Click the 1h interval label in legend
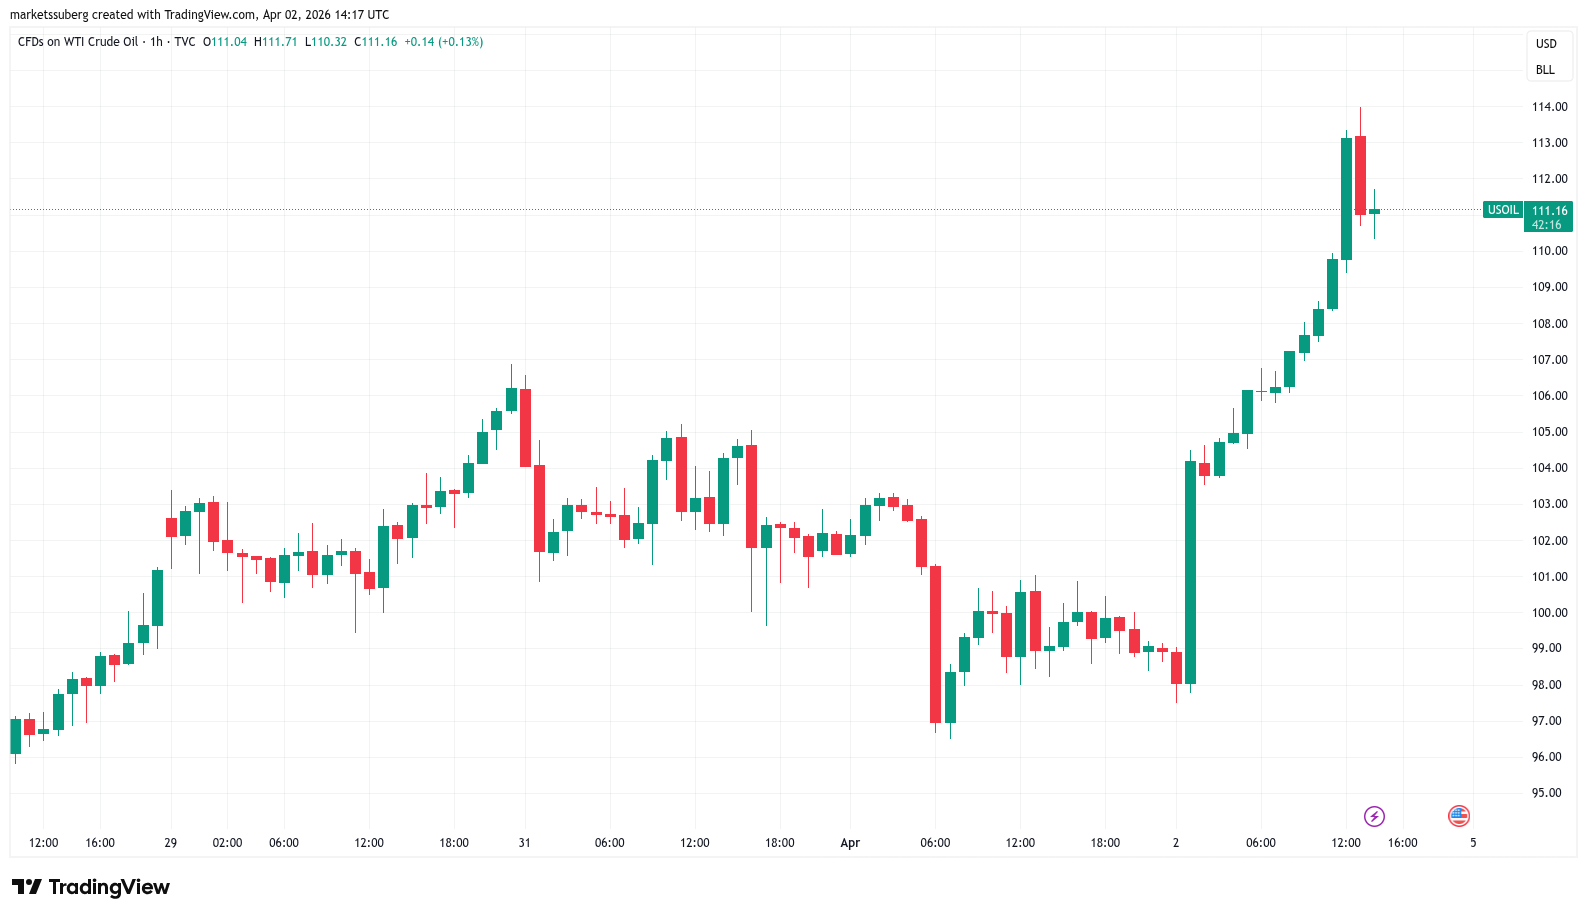The height and width of the screenshot is (917, 1587). click(156, 42)
